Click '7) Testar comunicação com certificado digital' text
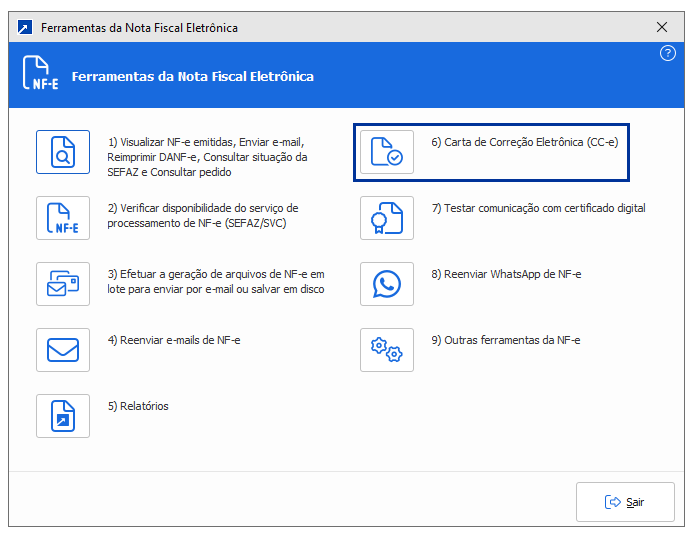695x536 pixels. tap(538, 208)
